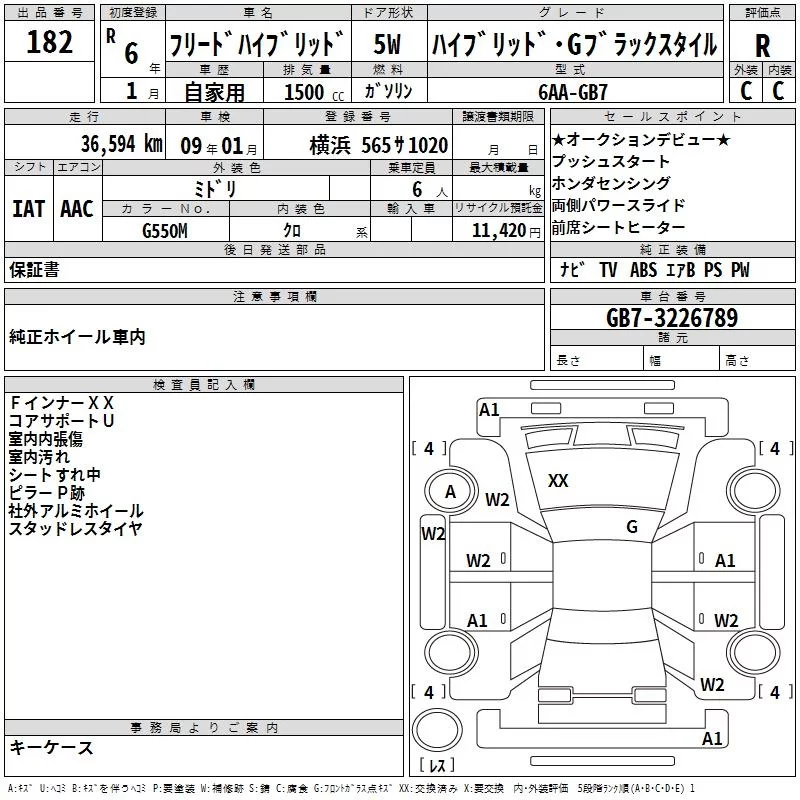The width and height of the screenshot is (800, 800).
Task: Select the color code G550M
Action: (164, 230)
